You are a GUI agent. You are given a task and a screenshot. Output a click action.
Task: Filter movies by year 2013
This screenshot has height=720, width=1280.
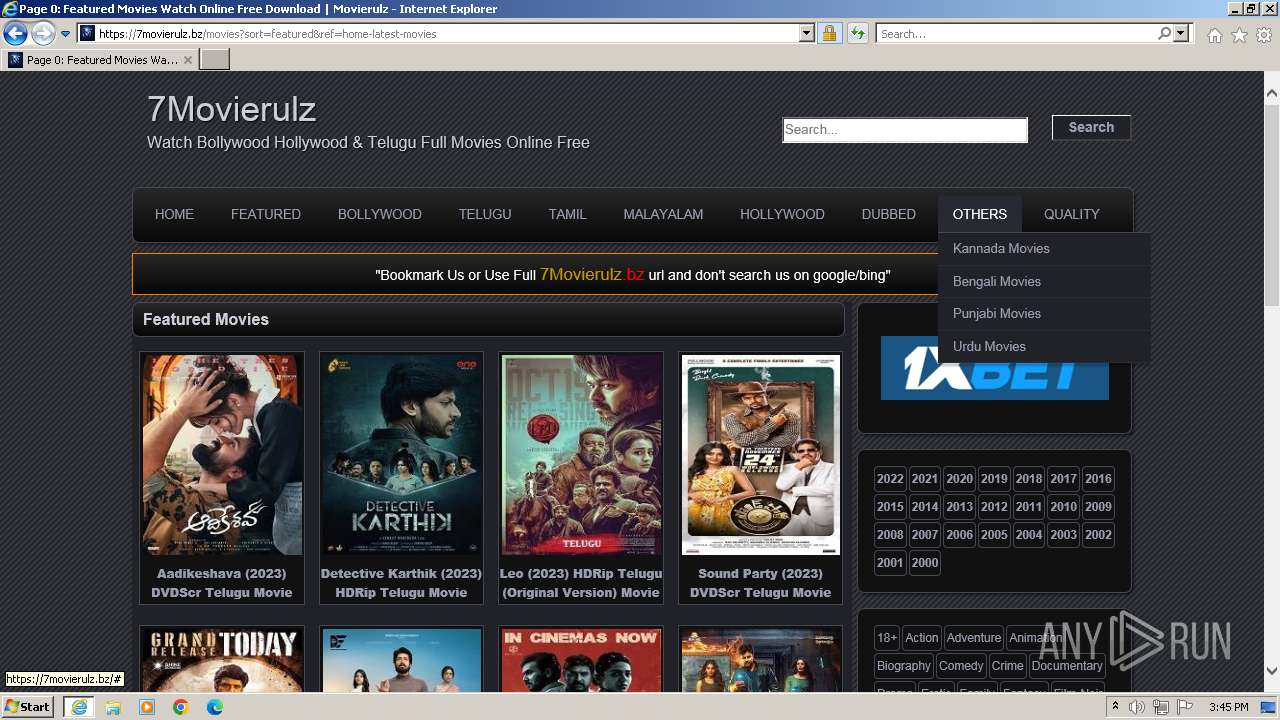pyautogui.click(x=959, y=507)
